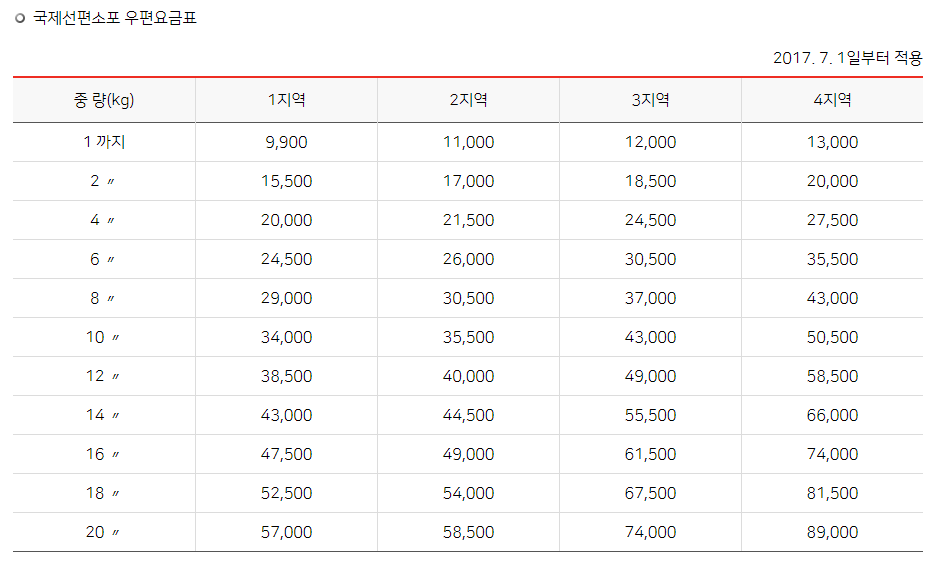The image size is (940, 565).
Task: Click the 2017. 7. 1일부터 적용 date note
Action: click(x=847, y=58)
